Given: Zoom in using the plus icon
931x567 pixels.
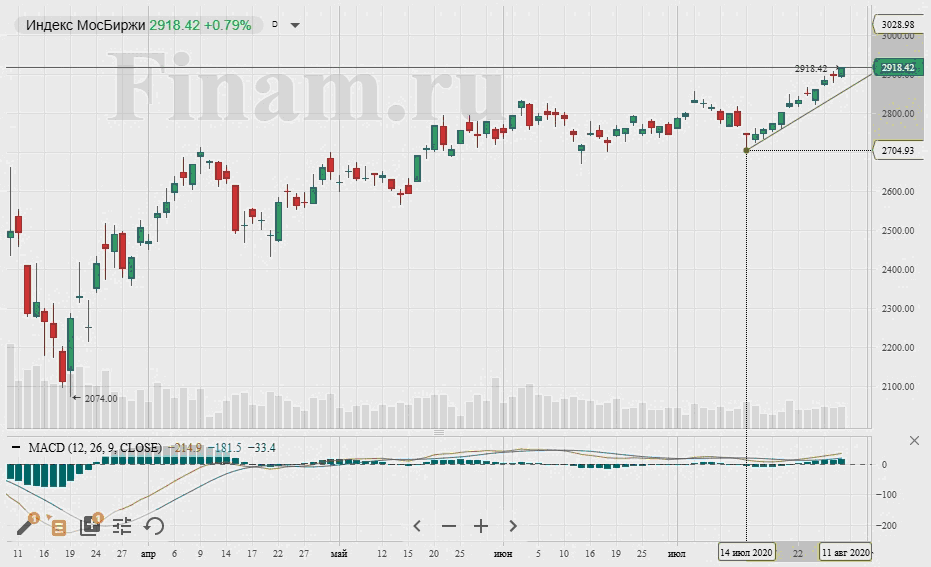Looking at the screenshot, I should [481, 526].
